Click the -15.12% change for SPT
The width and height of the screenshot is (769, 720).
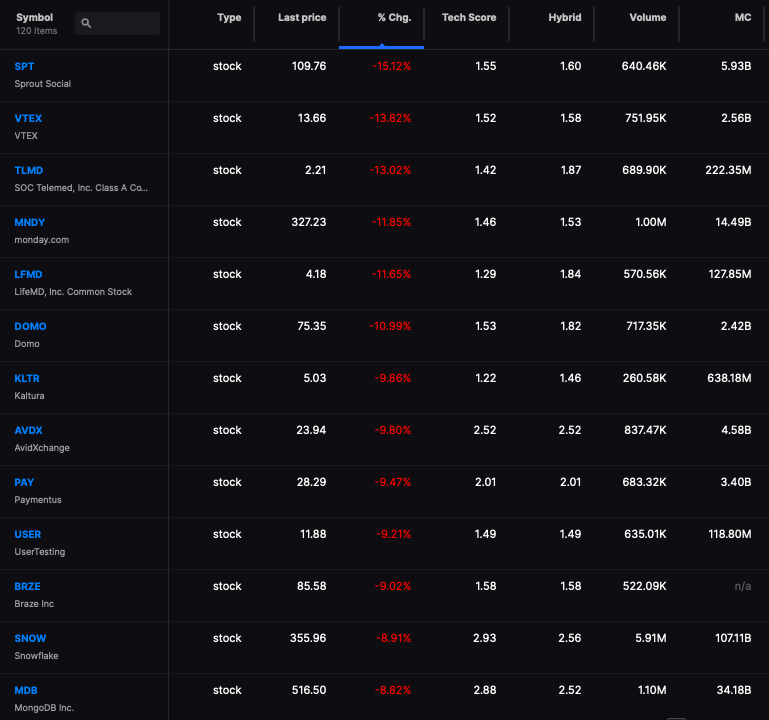click(391, 66)
